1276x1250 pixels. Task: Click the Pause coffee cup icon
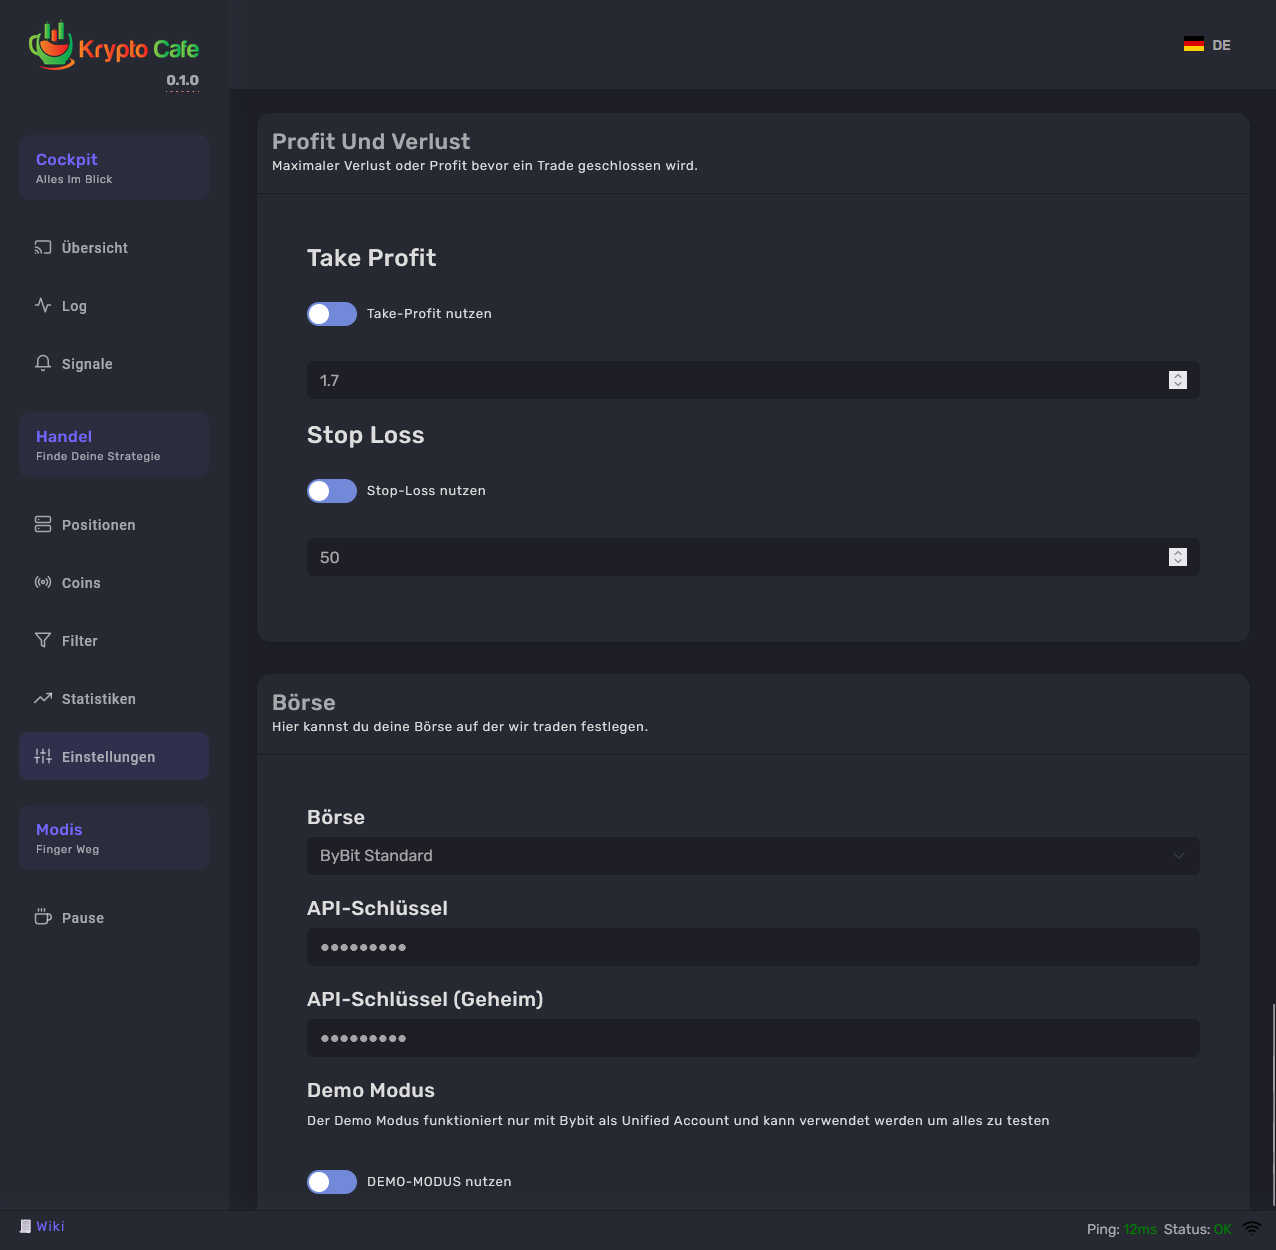(43, 918)
